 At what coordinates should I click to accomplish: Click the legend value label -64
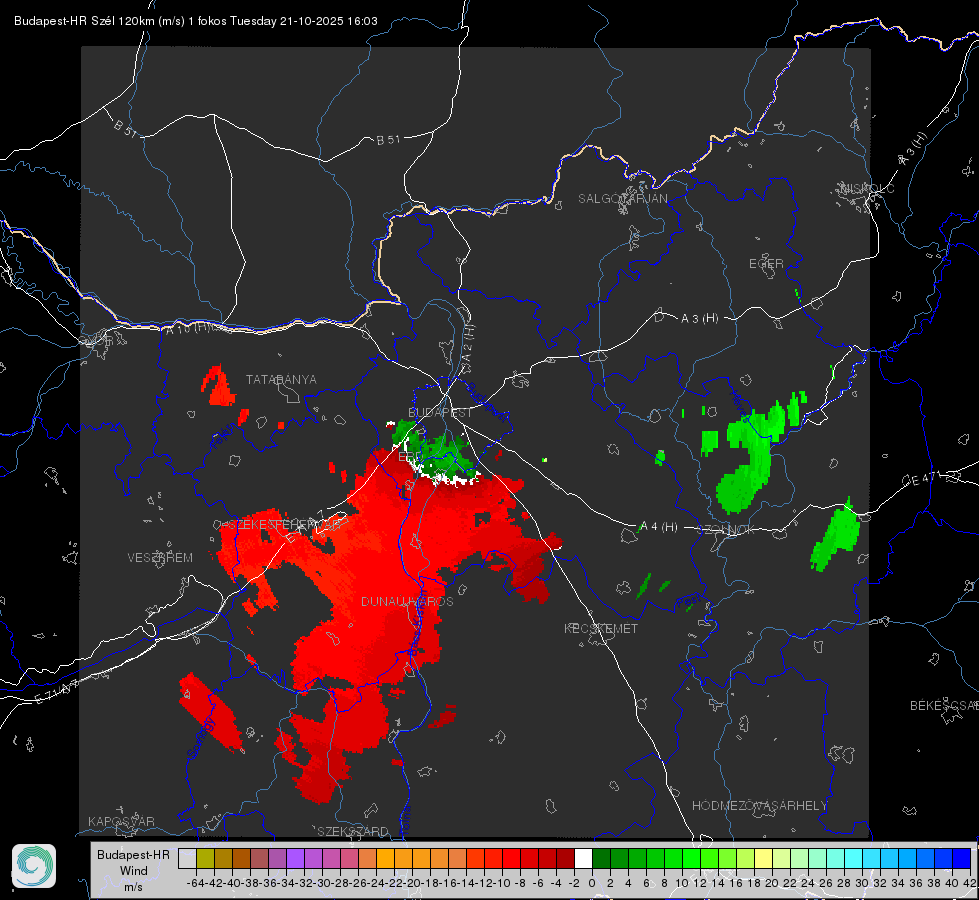point(196,883)
